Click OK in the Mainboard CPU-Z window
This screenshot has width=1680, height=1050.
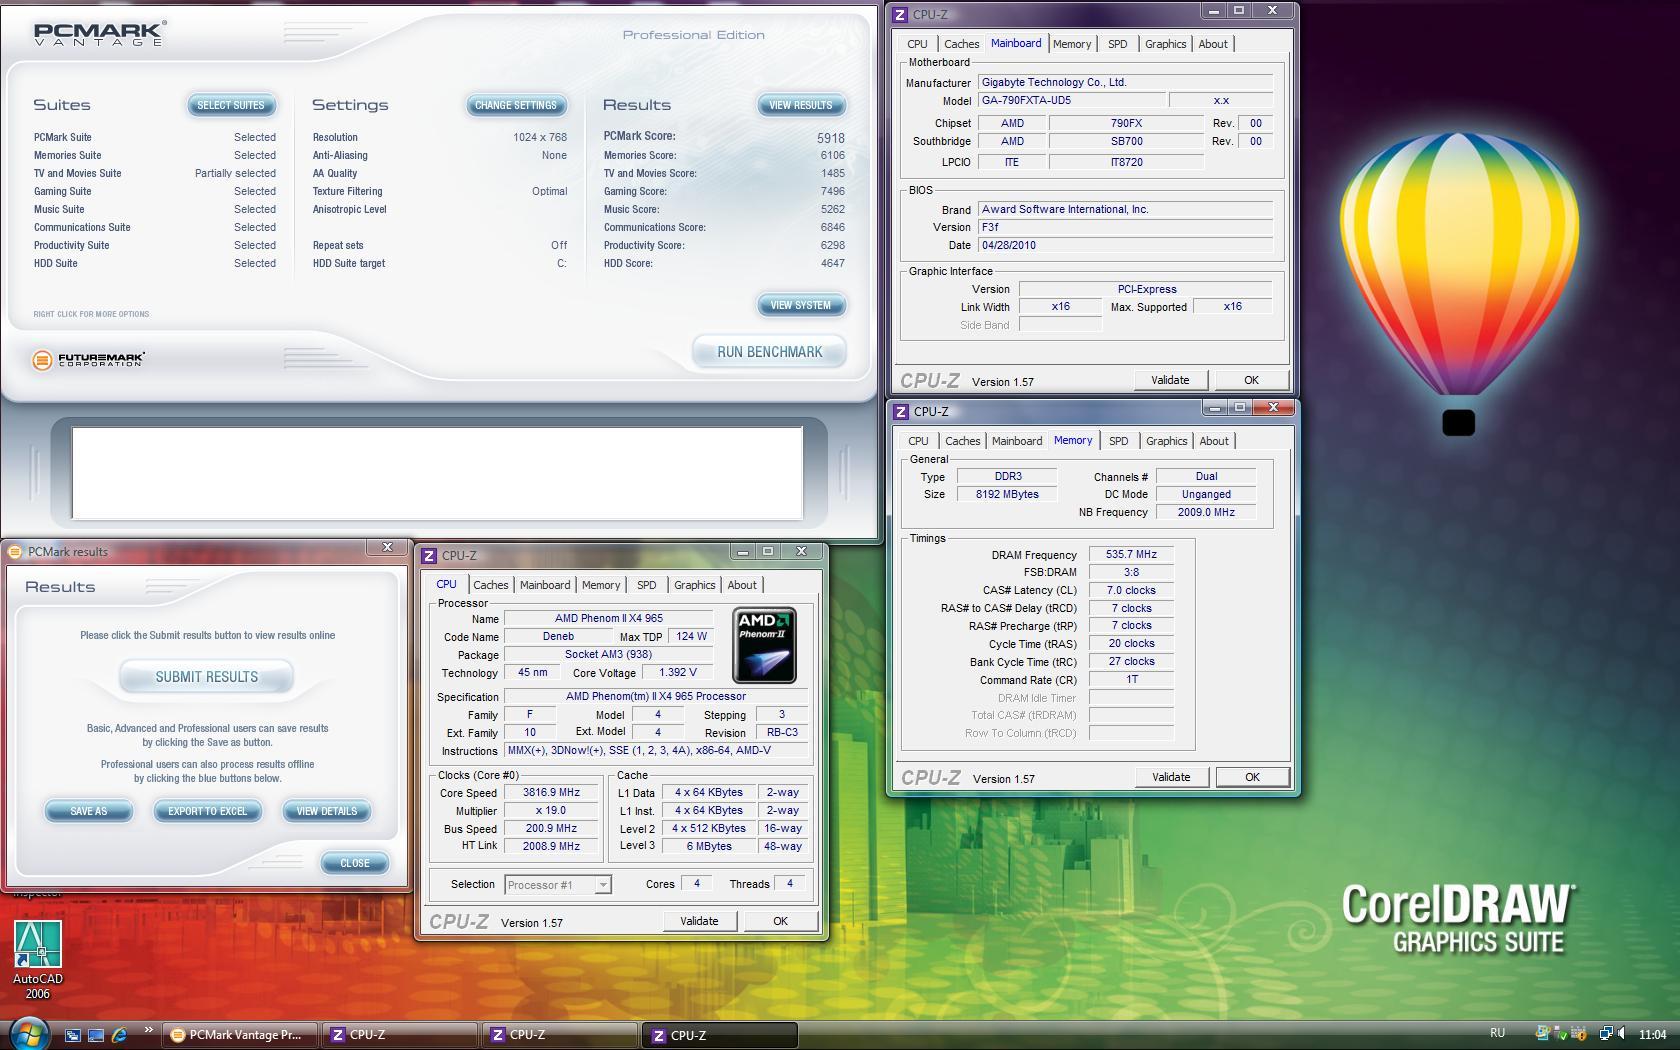pos(1251,380)
